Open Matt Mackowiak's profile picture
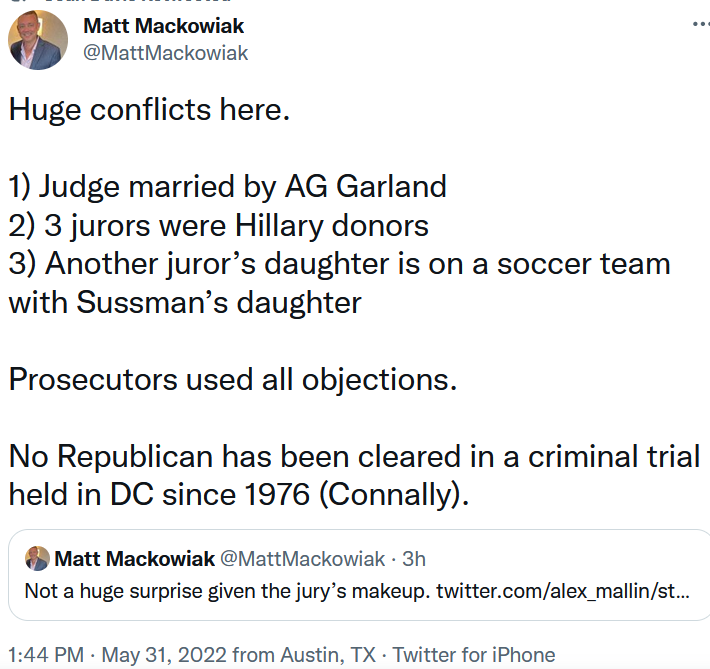Screen dimensions: 710x669 [38, 40]
